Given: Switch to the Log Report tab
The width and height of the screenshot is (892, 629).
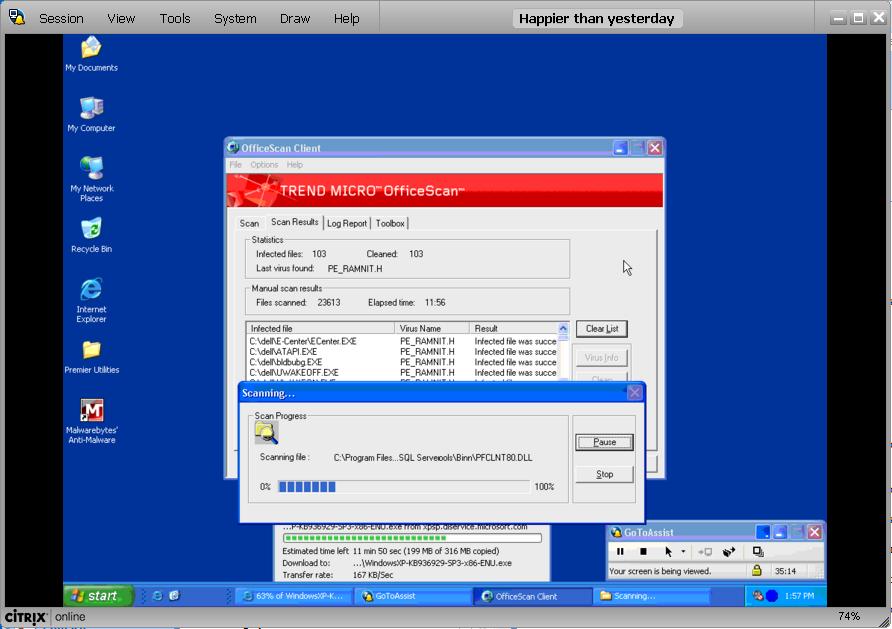Looking at the screenshot, I should point(347,223).
